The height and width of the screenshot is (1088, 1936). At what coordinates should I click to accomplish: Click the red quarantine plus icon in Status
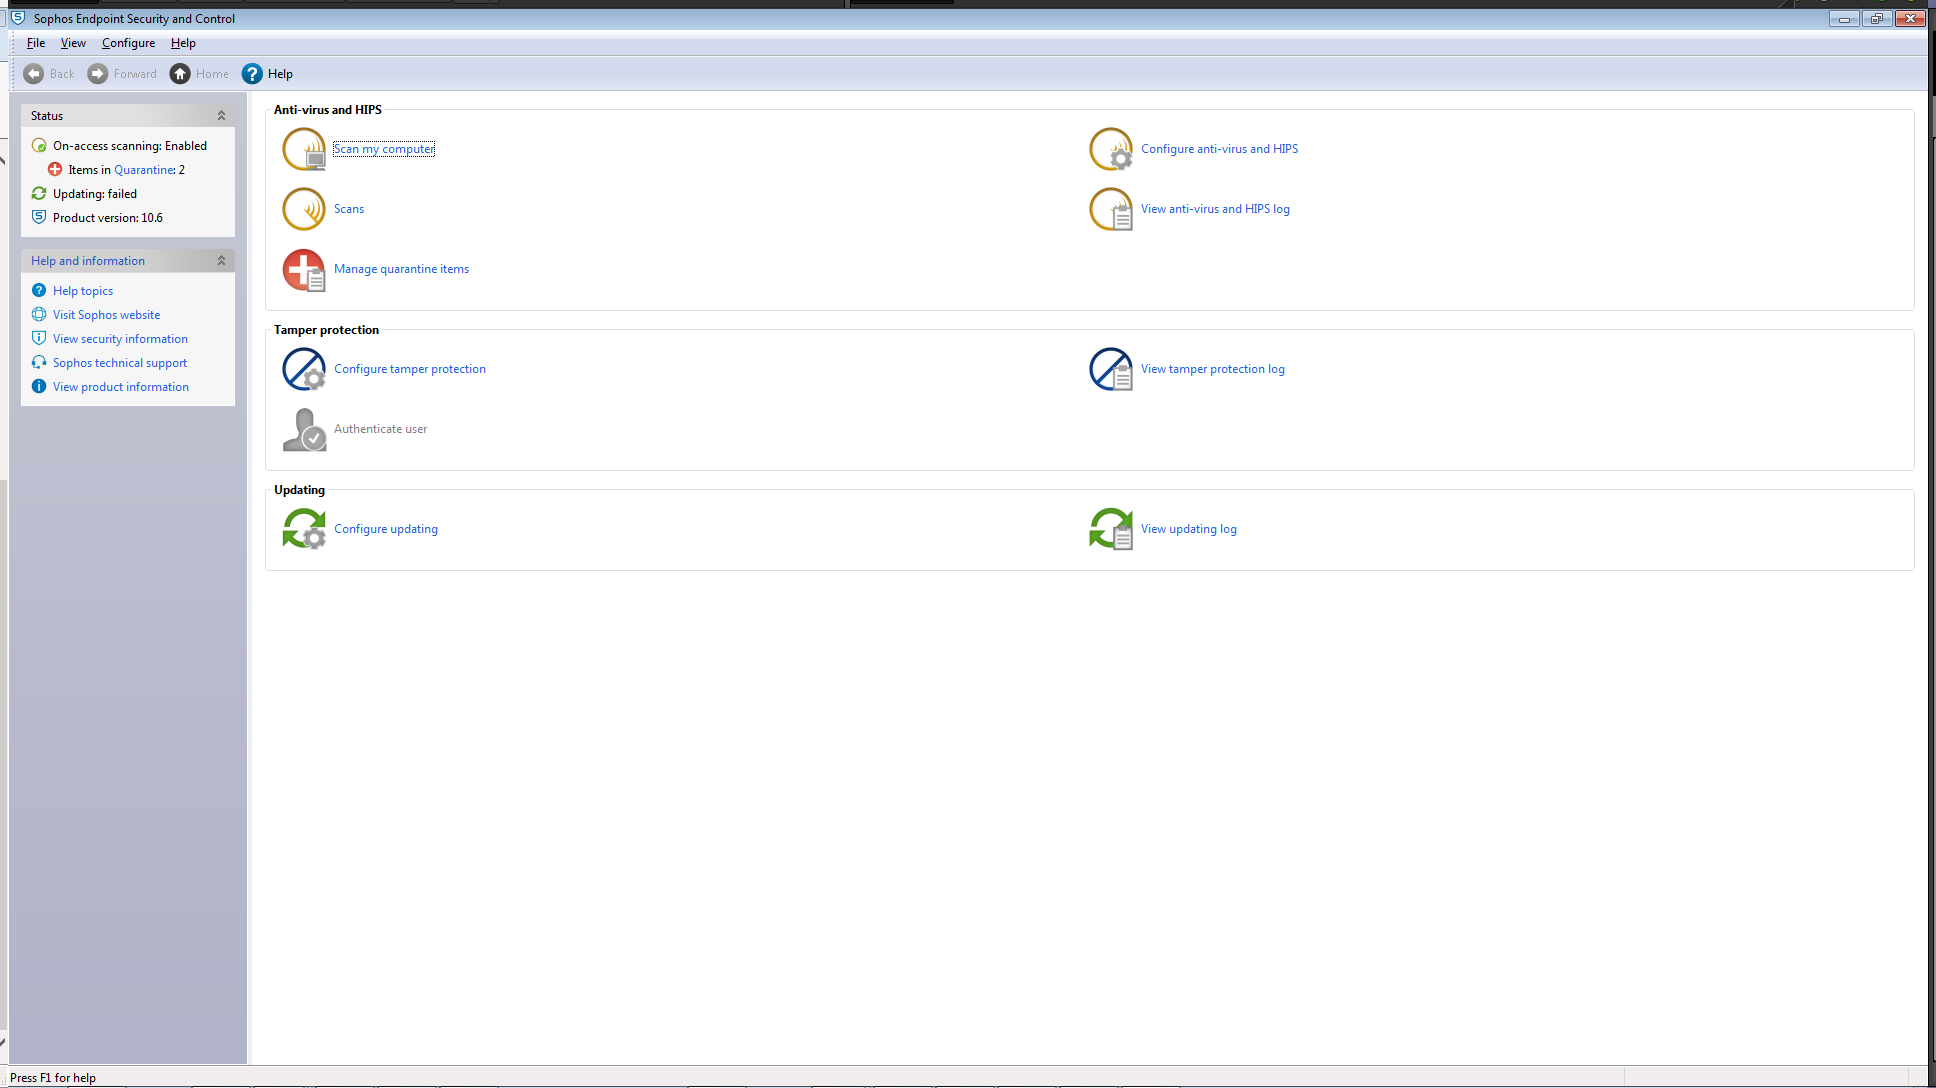55,170
